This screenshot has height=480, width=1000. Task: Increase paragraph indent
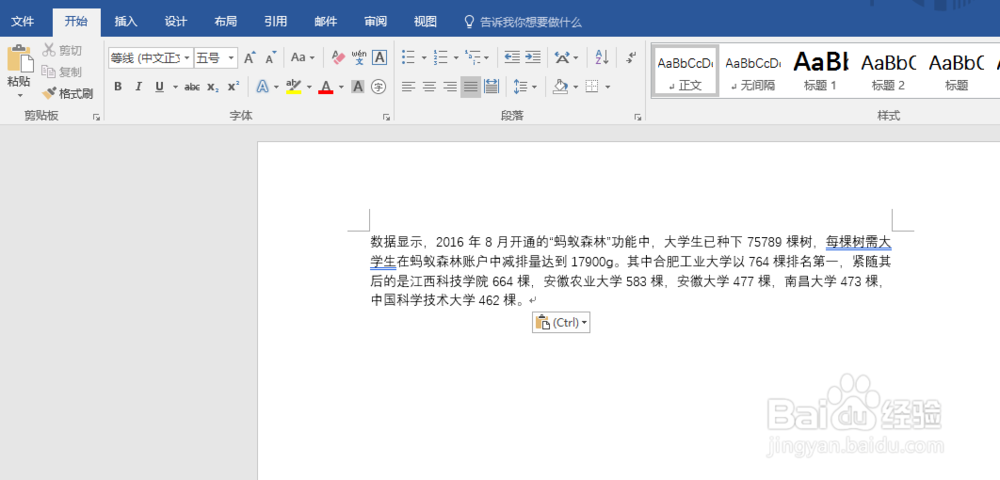tap(533, 58)
